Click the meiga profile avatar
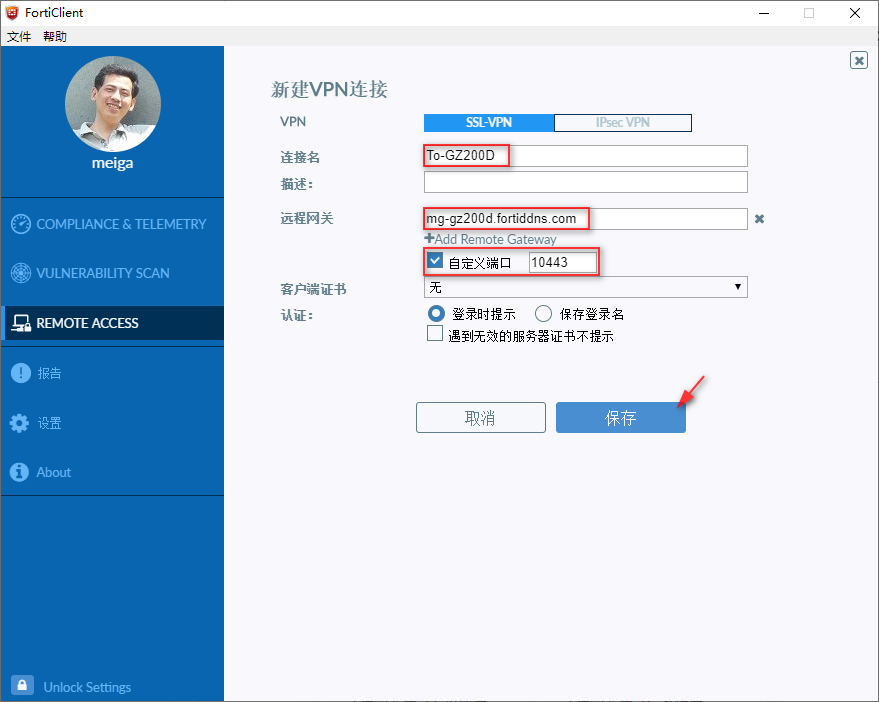The image size is (879, 702). point(113,104)
